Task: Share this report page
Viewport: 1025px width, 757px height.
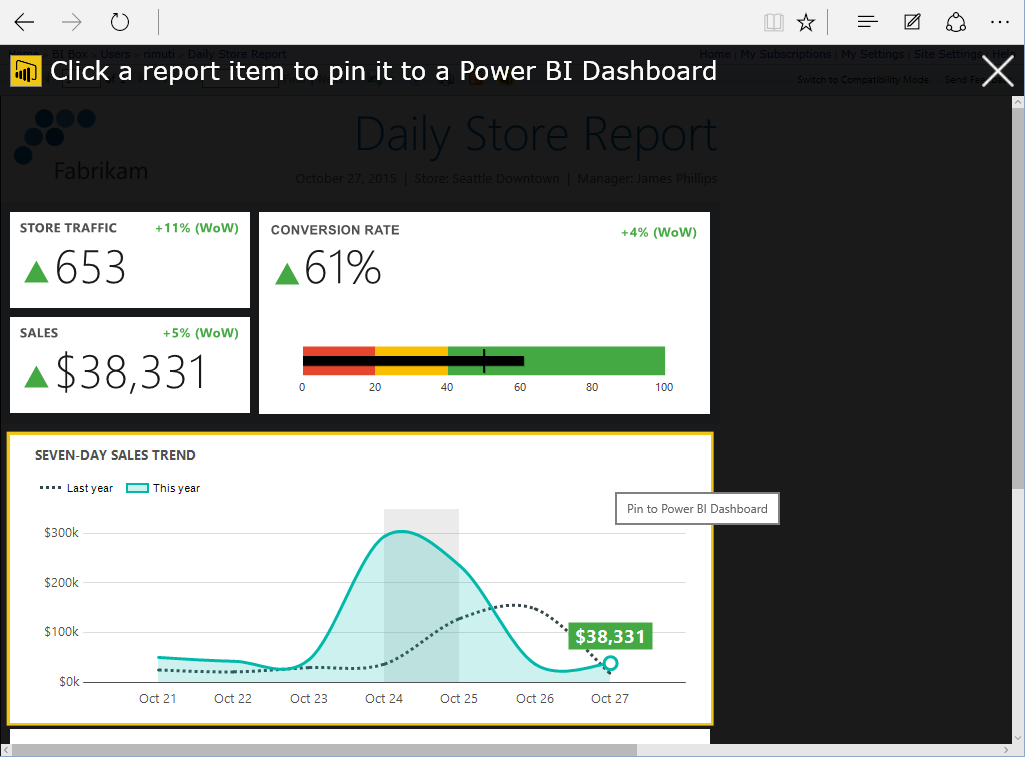Action: coord(955,22)
